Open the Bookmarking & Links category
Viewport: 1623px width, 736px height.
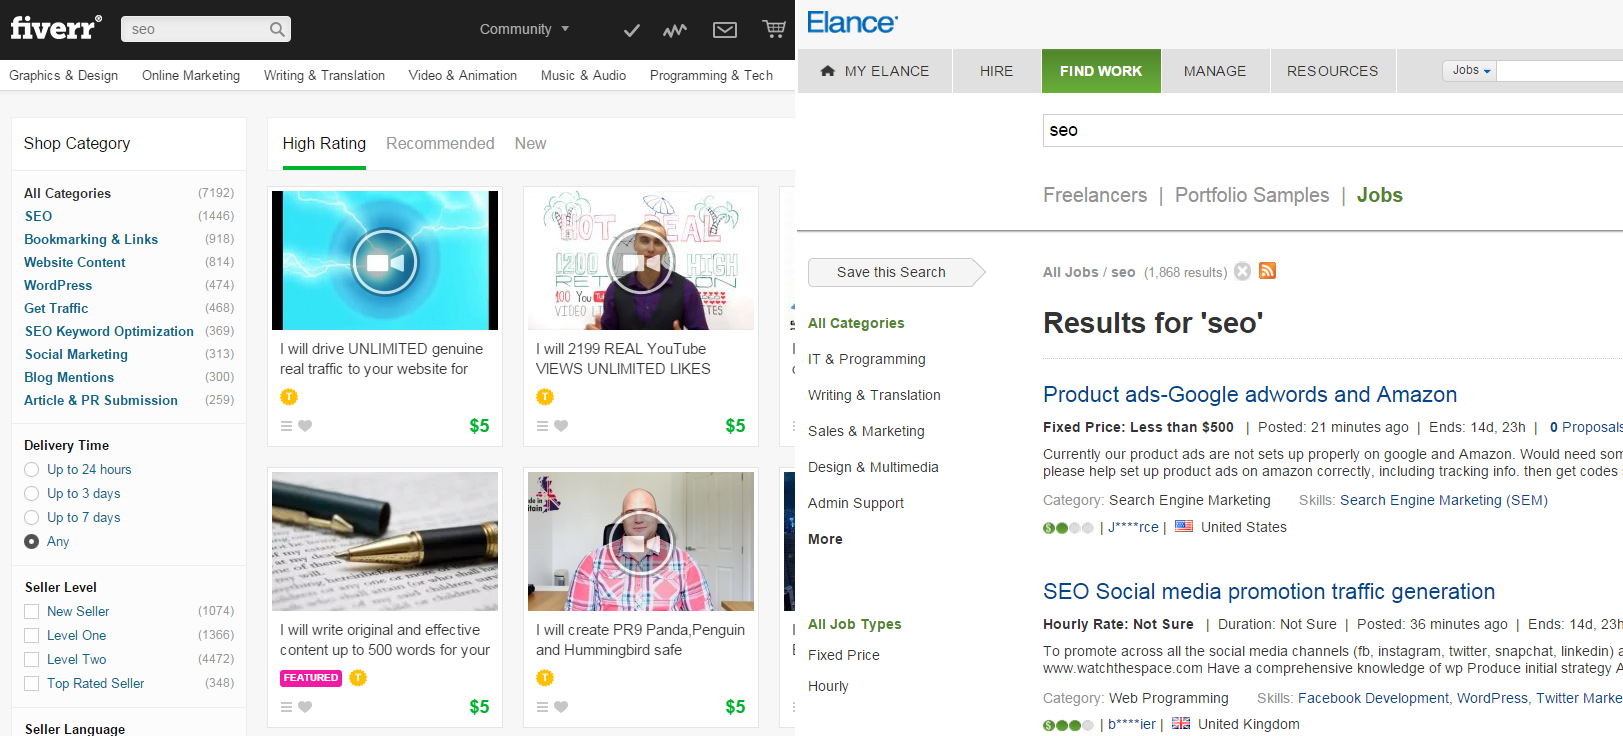pos(91,239)
